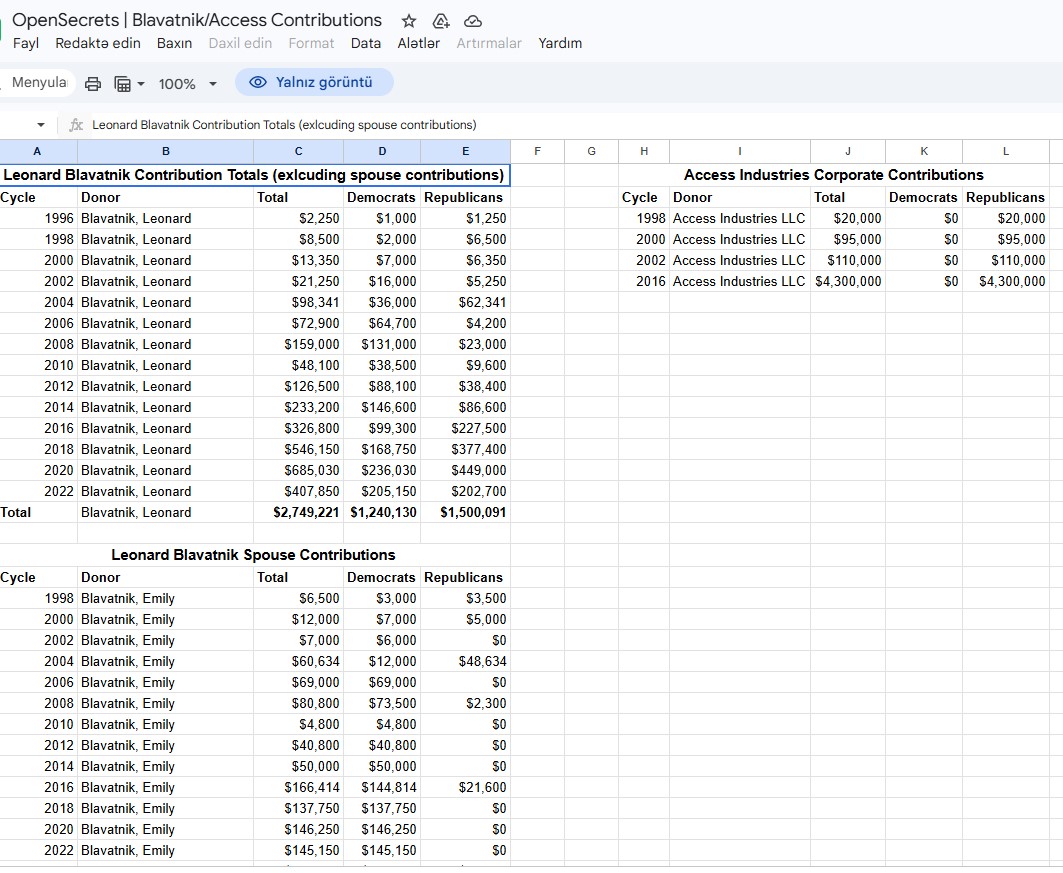This screenshot has width=1063, height=873.
Task: Click cycle 1996 in Leonard's table
Action: [x=39, y=218]
